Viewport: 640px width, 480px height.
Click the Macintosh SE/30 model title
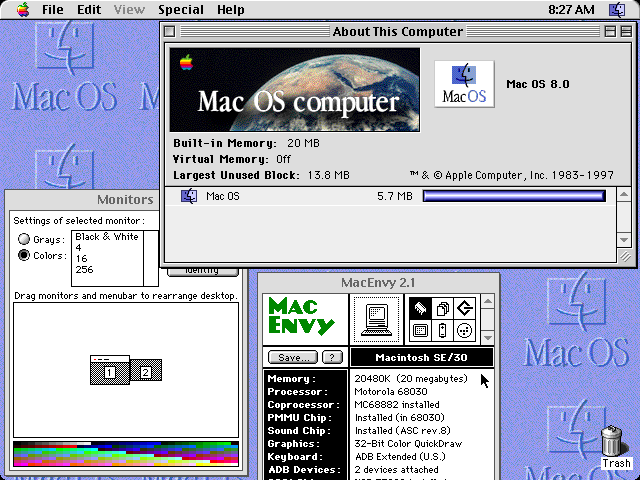coord(422,358)
